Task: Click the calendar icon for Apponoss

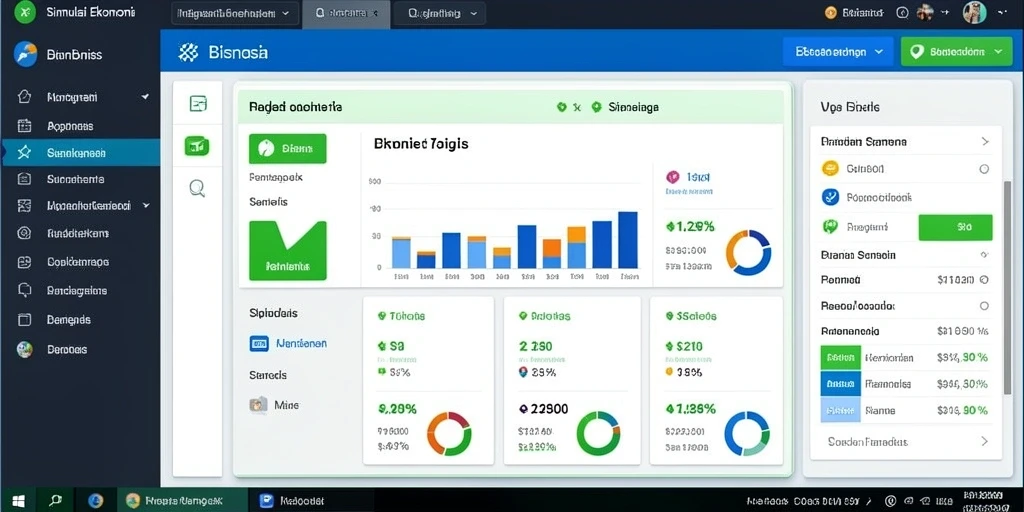Action: point(24,126)
